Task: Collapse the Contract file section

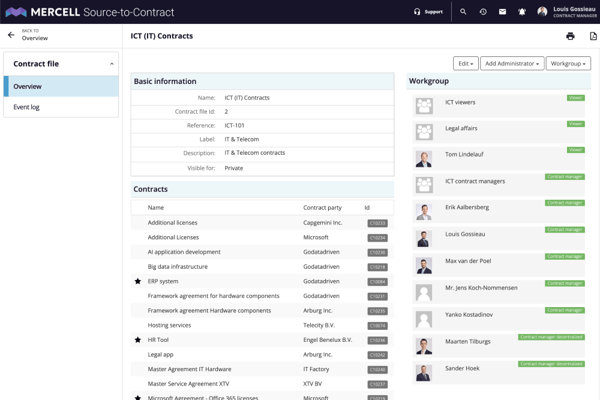Action: click(112, 64)
